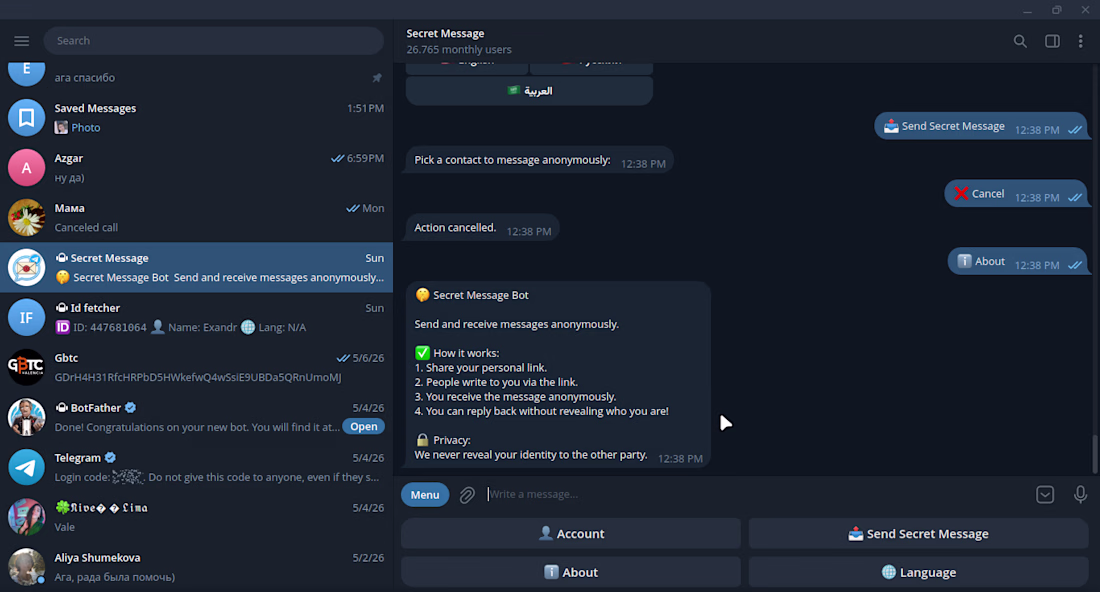The image size is (1100, 592).
Task: Click the About keyboard button
Action: (571, 572)
